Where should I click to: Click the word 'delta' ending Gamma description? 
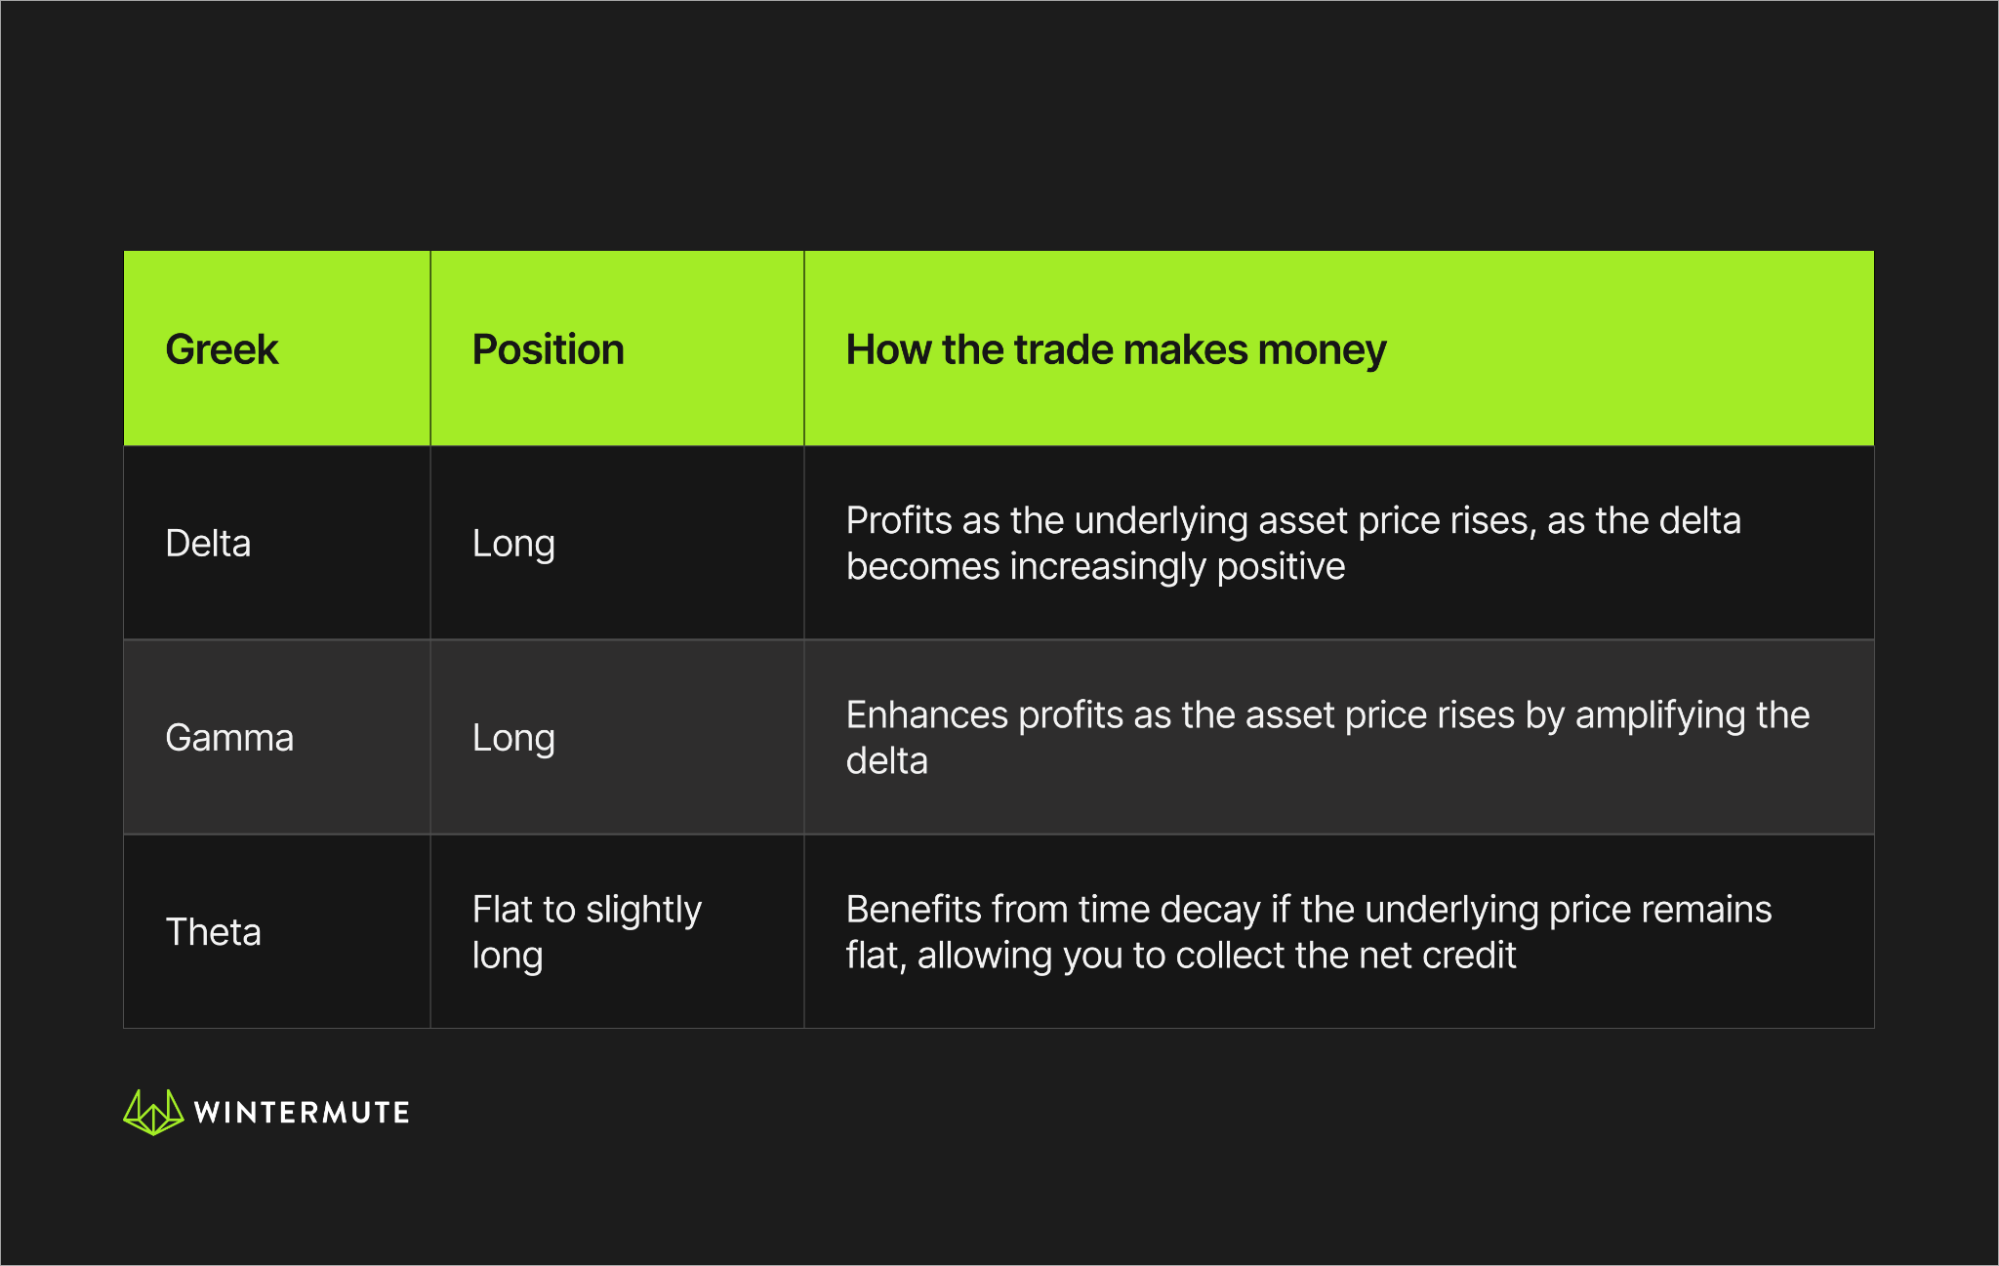tap(887, 761)
